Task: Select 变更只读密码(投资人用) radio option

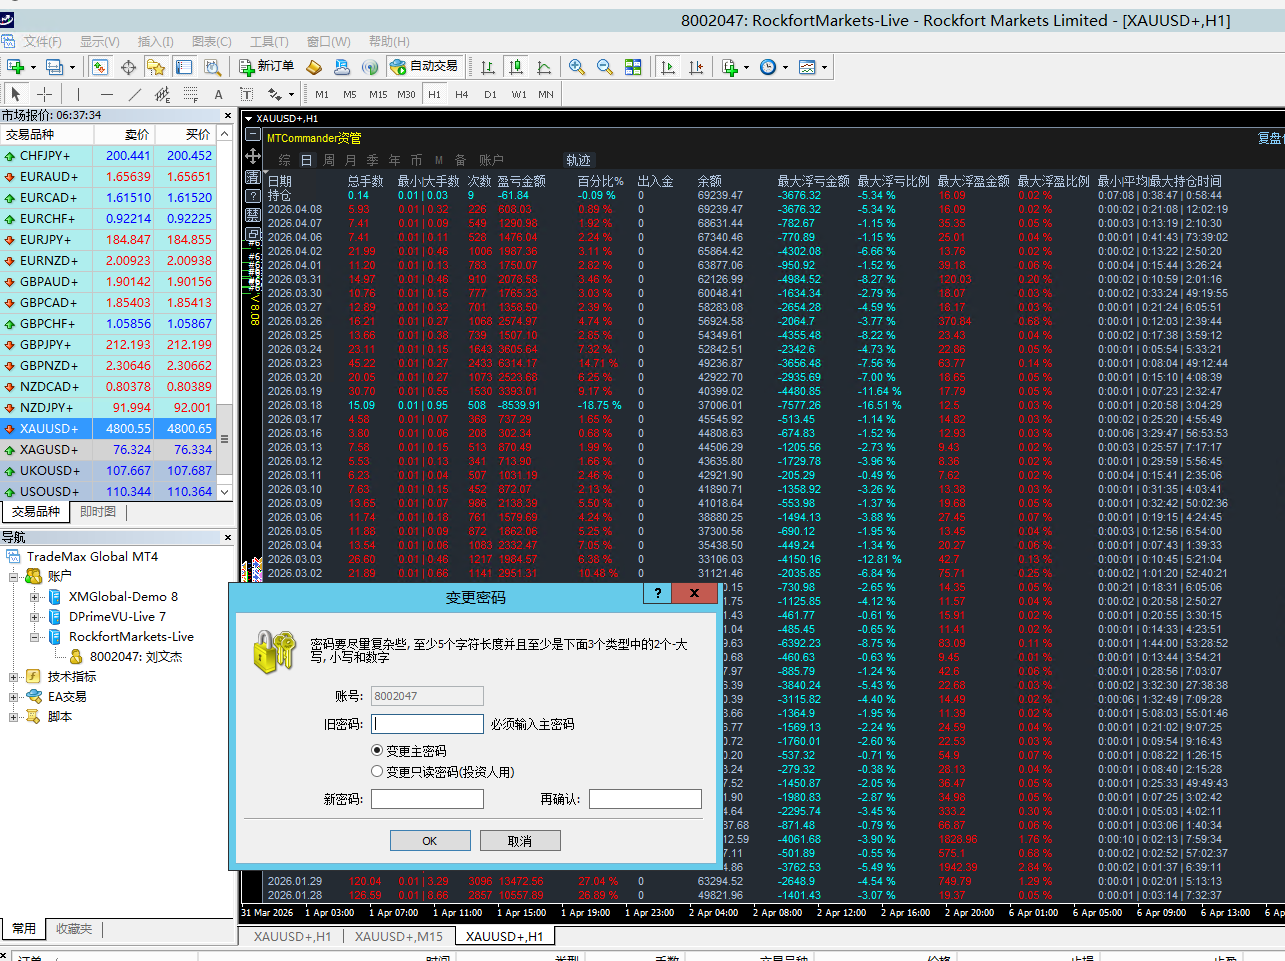Action: (x=377, y=771)
